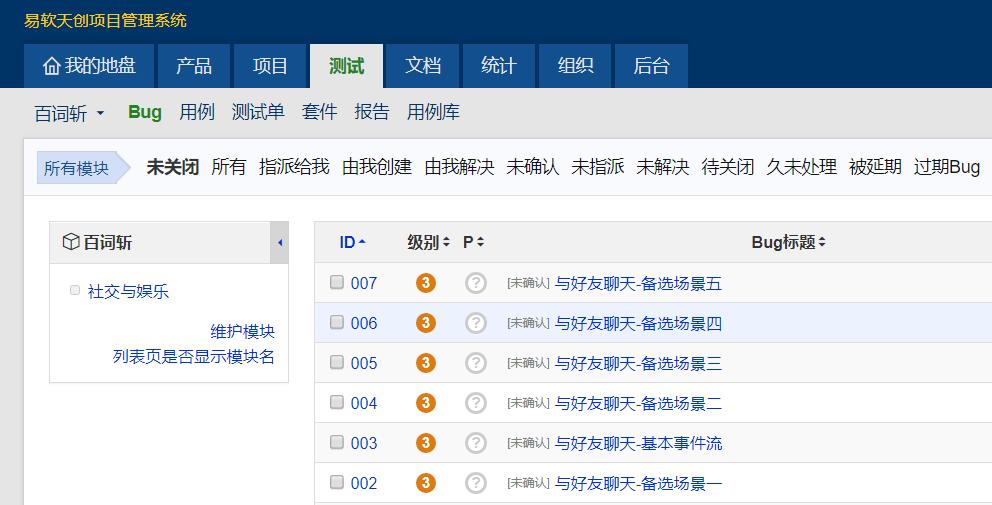The width and height of the screenshot is (992, 505).
Task: Check the box for bug 004
Action: 337,402
